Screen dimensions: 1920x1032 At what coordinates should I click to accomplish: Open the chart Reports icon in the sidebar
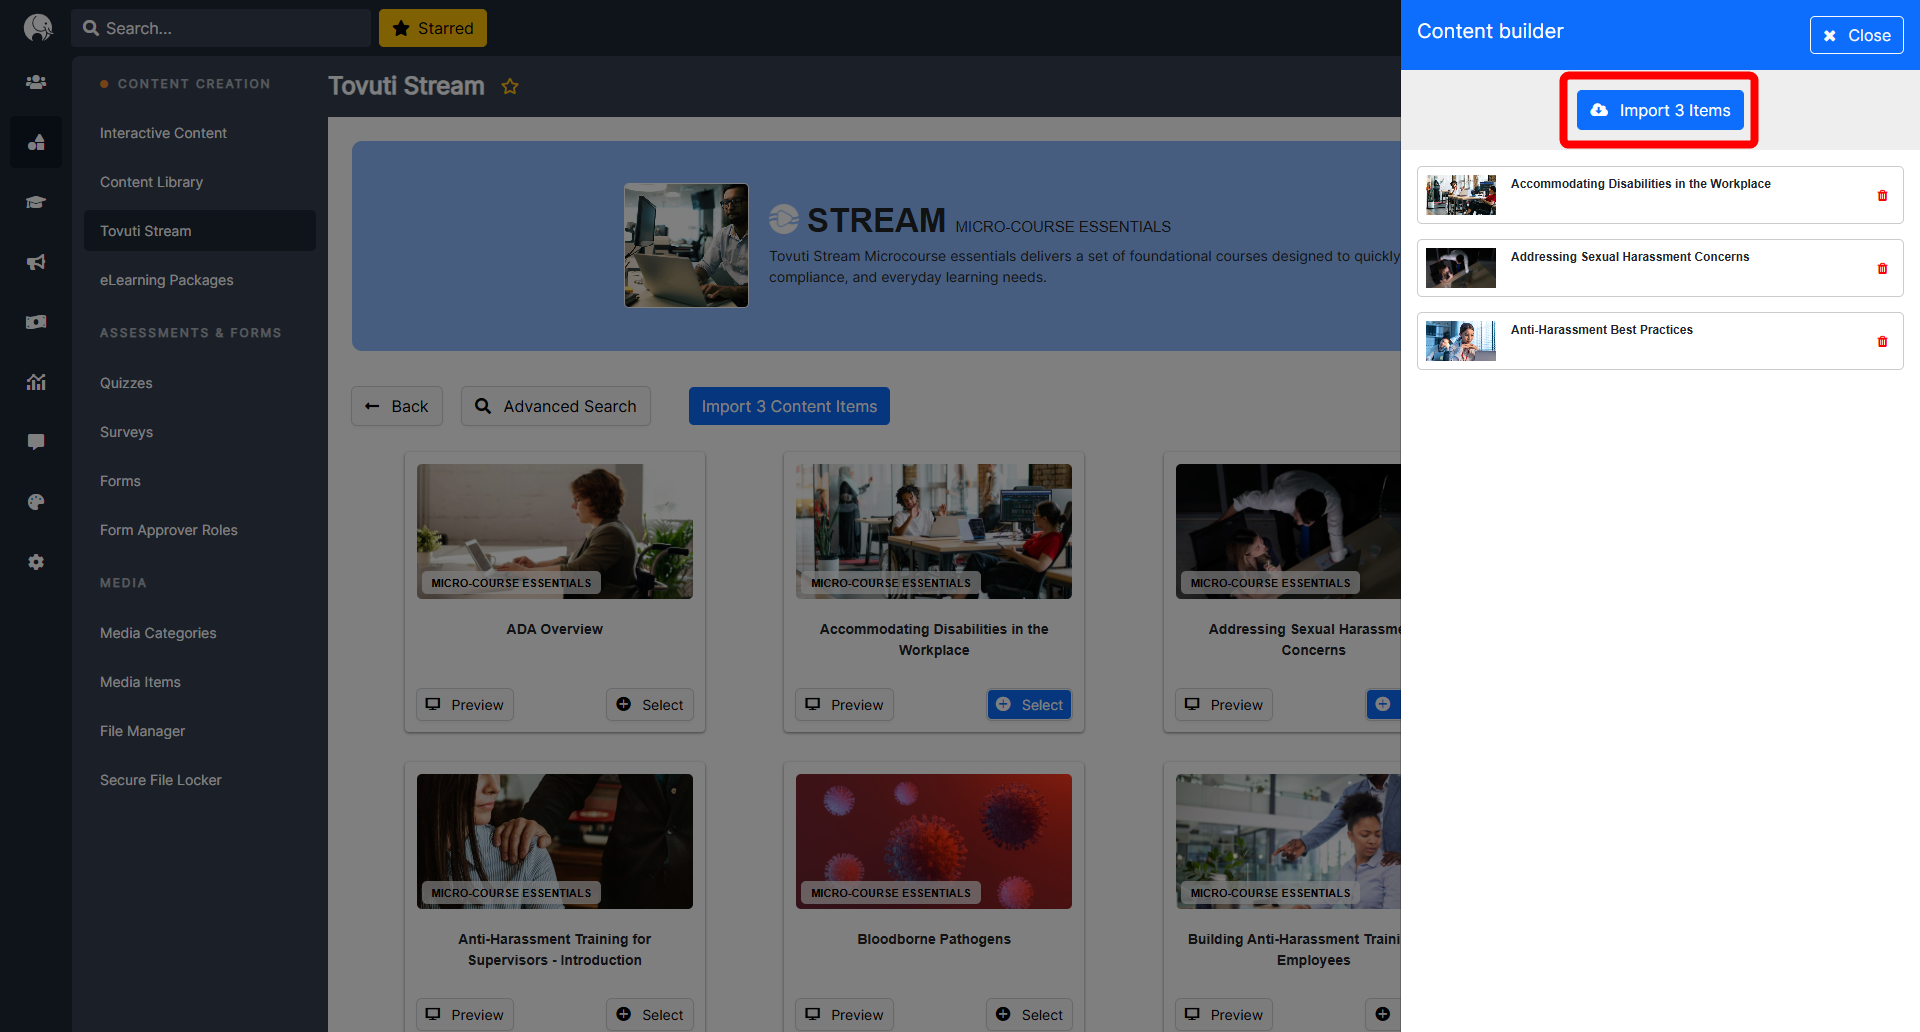[x=36, y=382]
